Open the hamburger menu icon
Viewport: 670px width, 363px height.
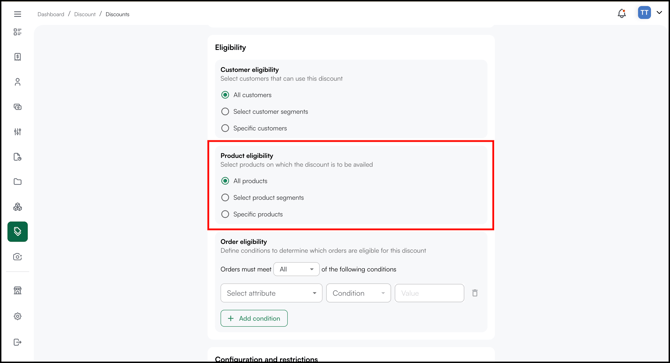pyautogui.click(x=18, y=14)
